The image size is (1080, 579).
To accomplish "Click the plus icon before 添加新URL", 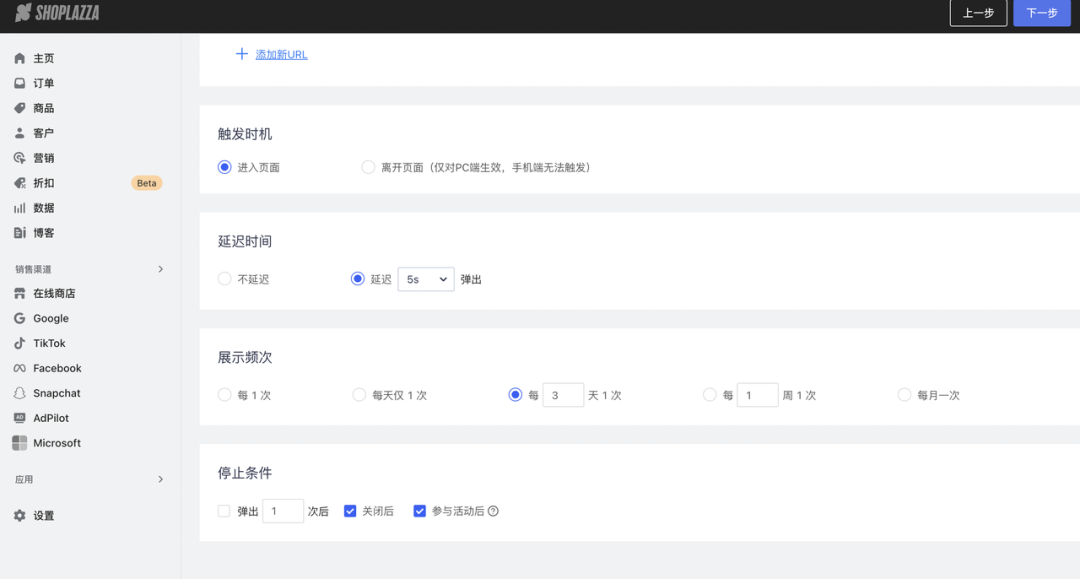I will click(x=241, y=54).
